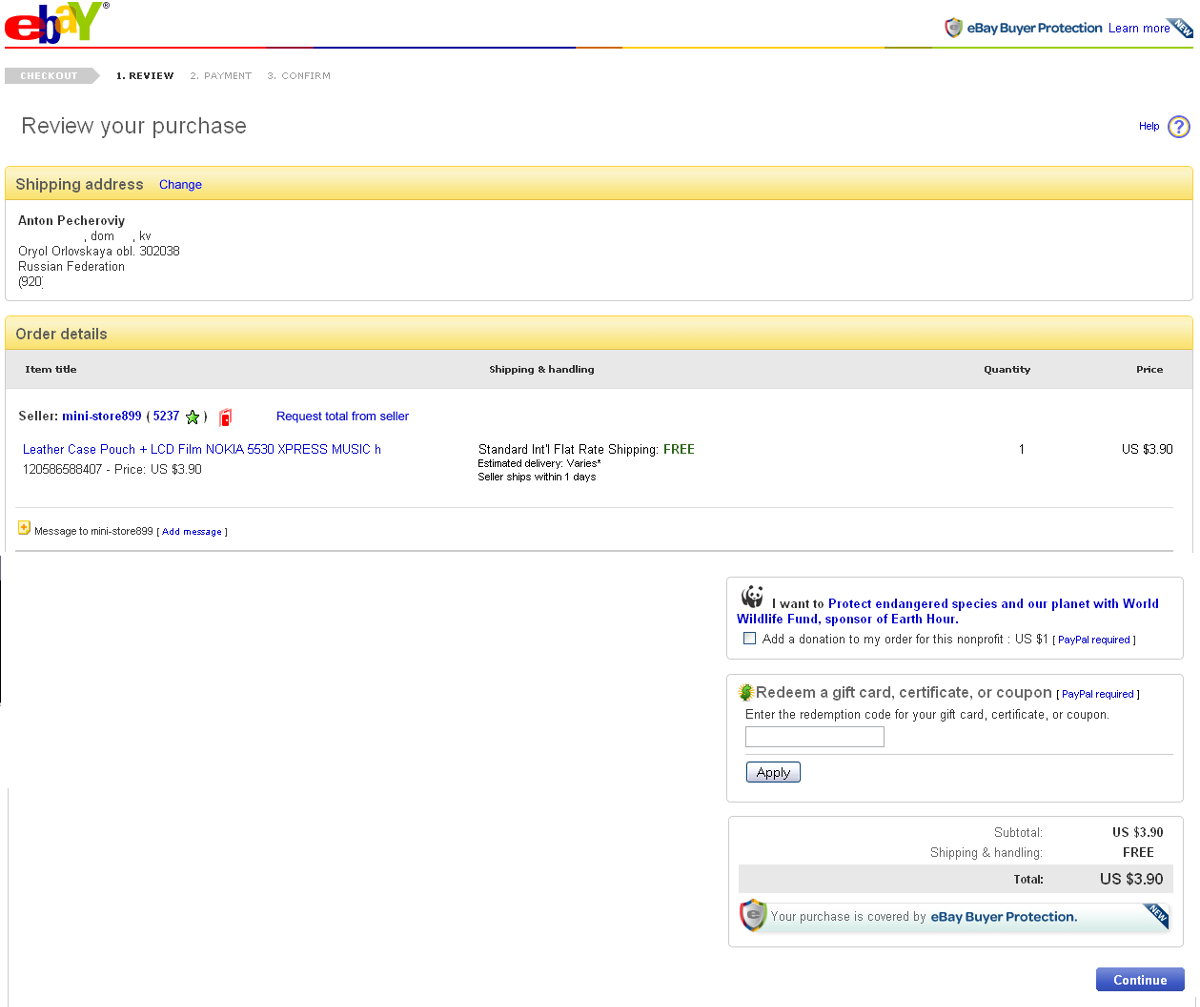Viewport: 1200px width, 1007px height.
Task: Click the US $3.90 price in item row
Action: (1147, 450)
